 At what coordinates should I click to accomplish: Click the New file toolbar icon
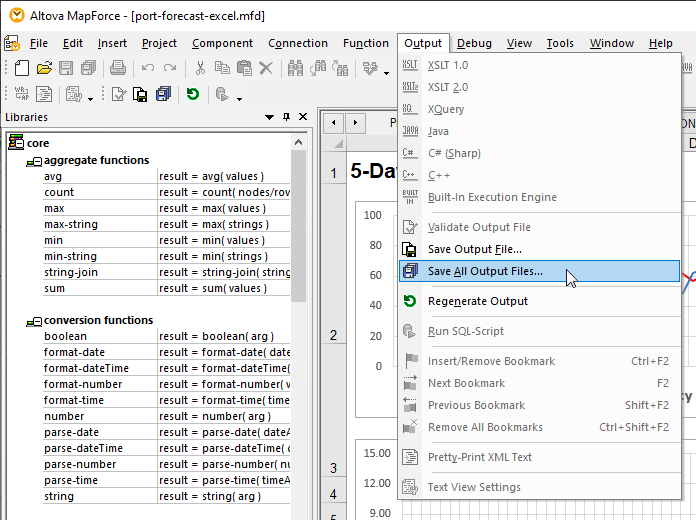click(x=22, y=69)
